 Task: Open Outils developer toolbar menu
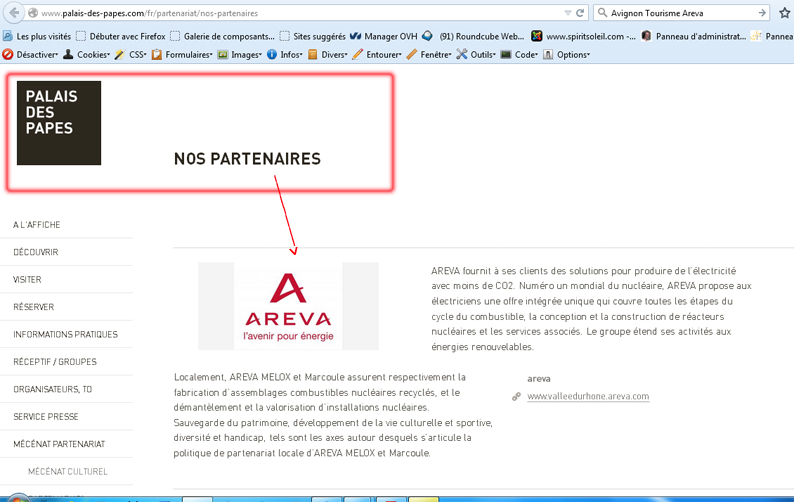pos(476,55)
